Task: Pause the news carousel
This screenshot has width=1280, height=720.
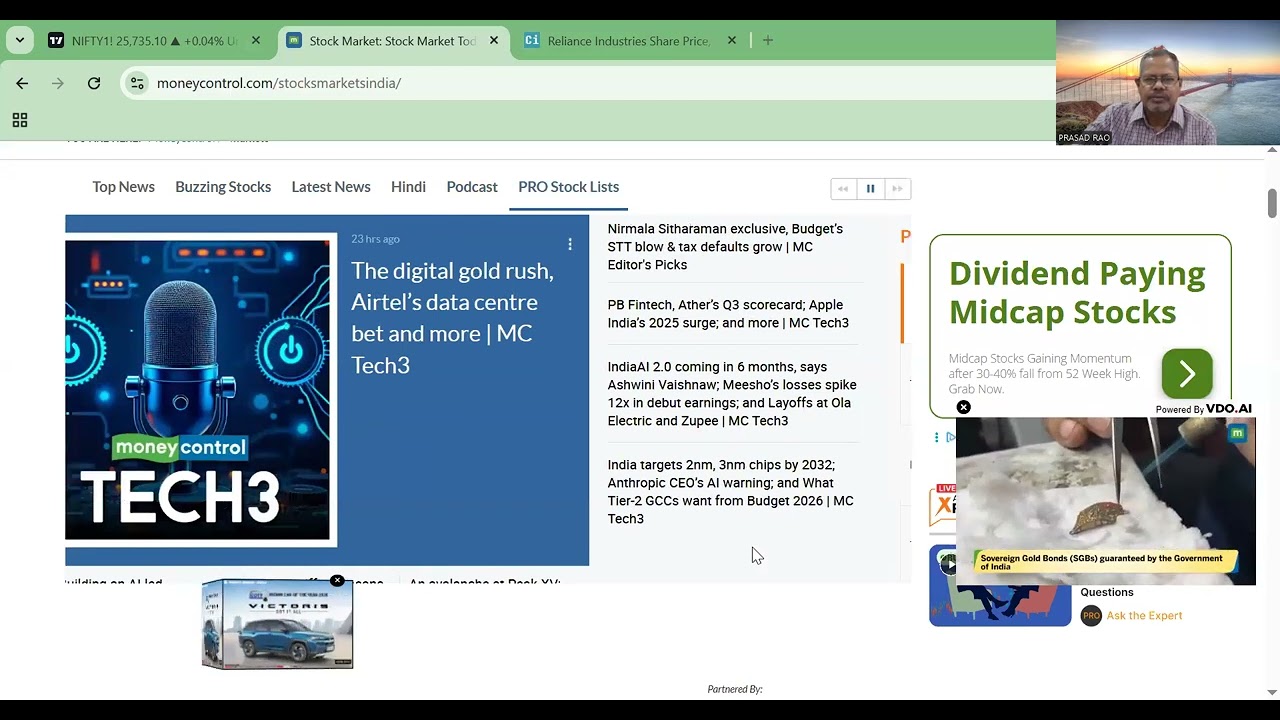Action: click(x=870, y=189)
